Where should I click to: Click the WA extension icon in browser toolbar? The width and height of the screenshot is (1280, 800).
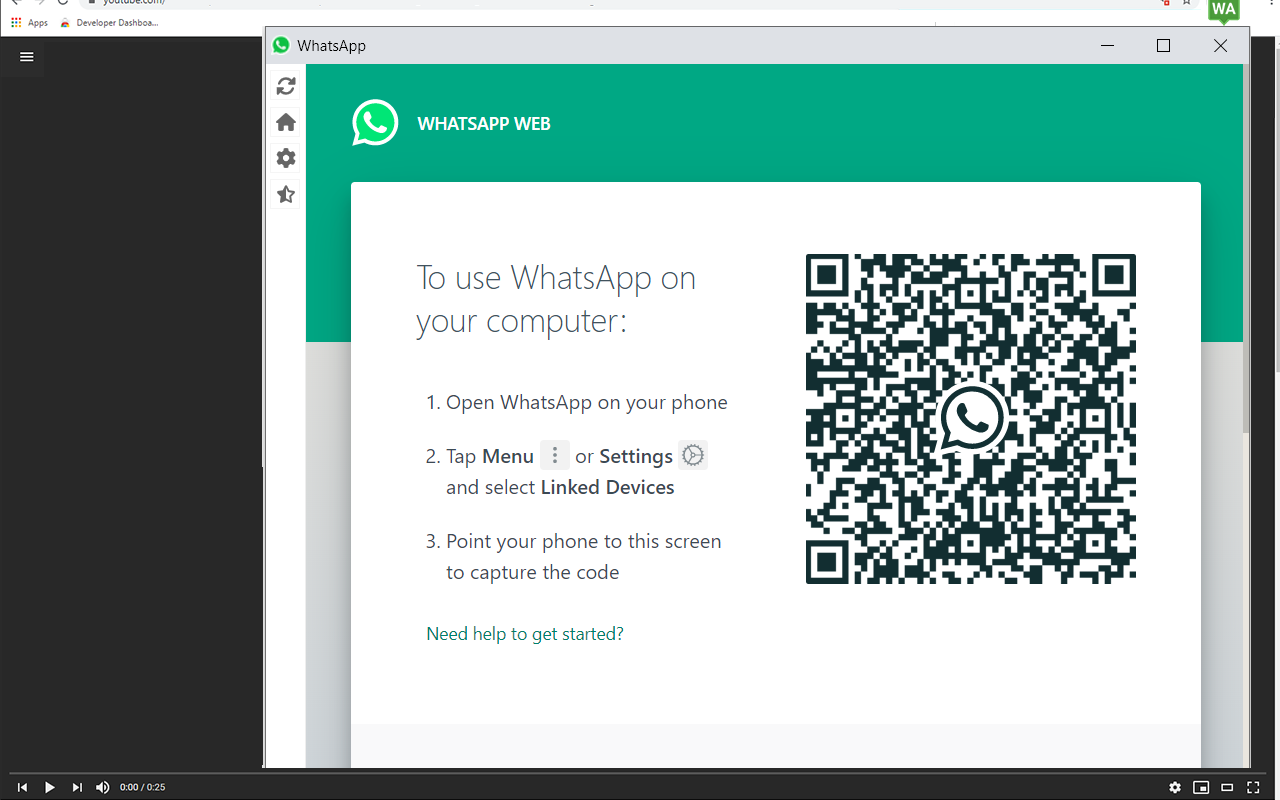coord(1224,11)
